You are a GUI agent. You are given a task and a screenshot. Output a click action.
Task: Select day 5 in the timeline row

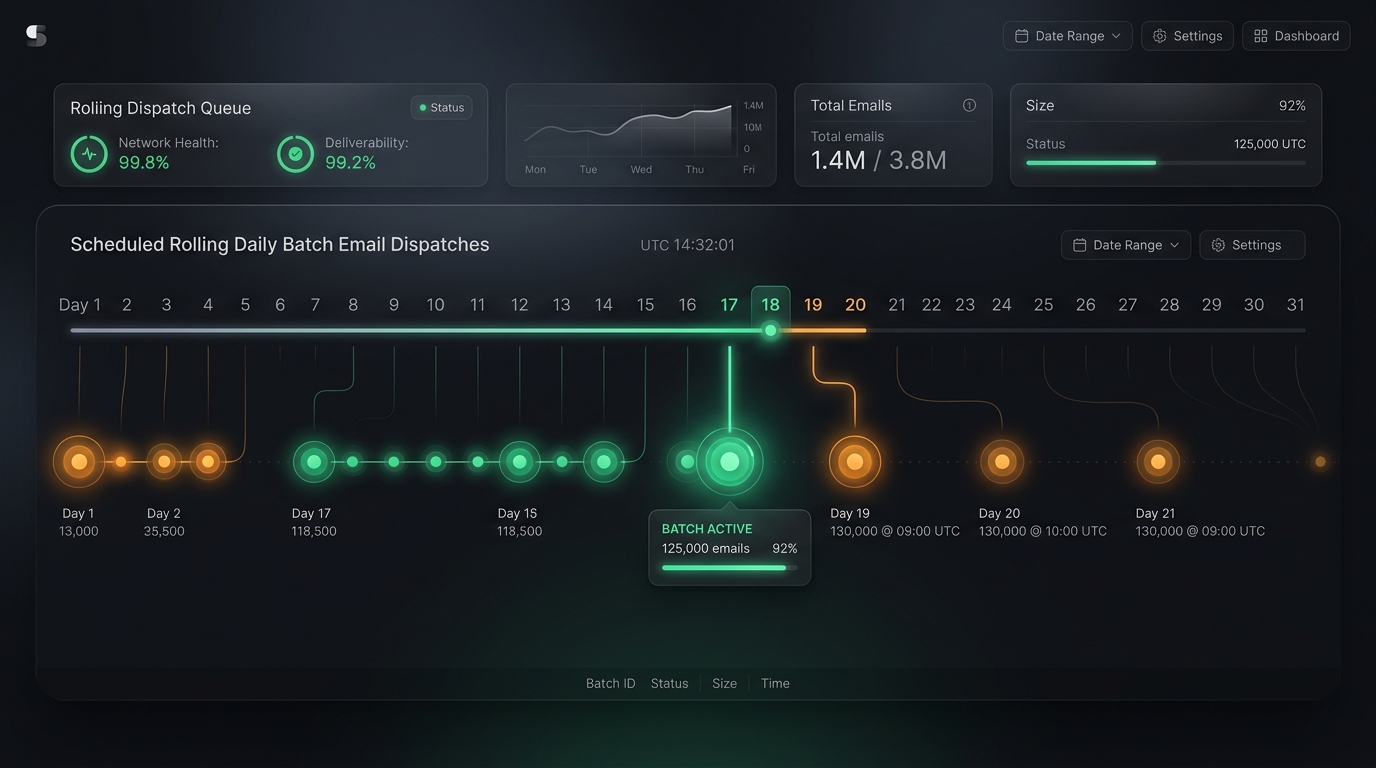[245, 305]
